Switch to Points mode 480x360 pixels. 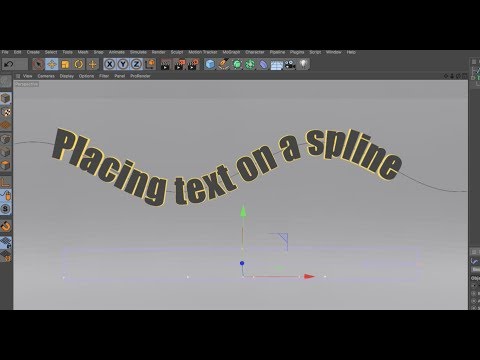5,139
